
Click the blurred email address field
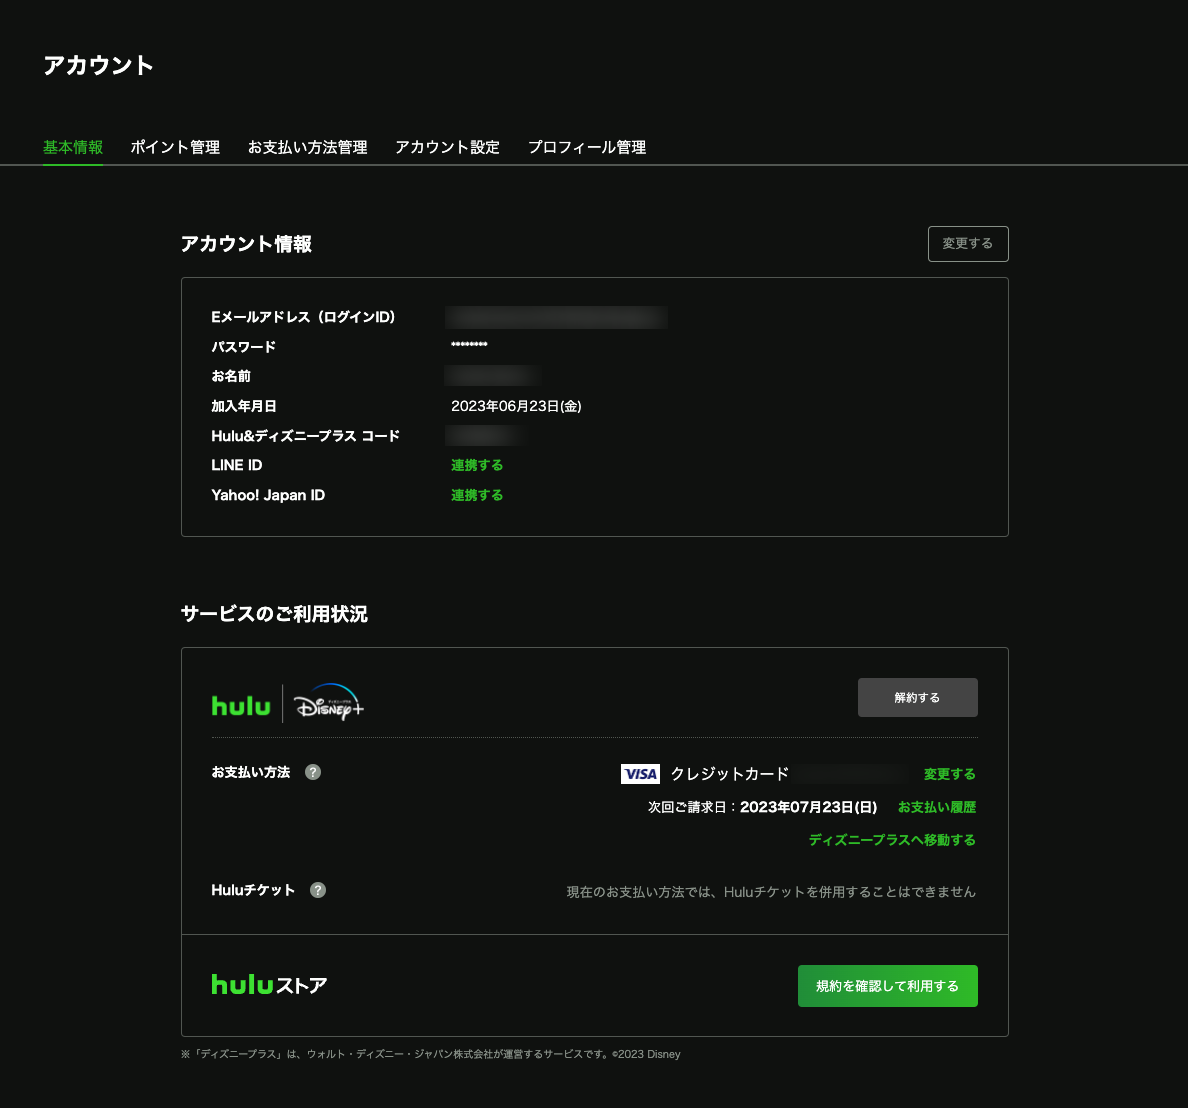click(x=556, y=317)
